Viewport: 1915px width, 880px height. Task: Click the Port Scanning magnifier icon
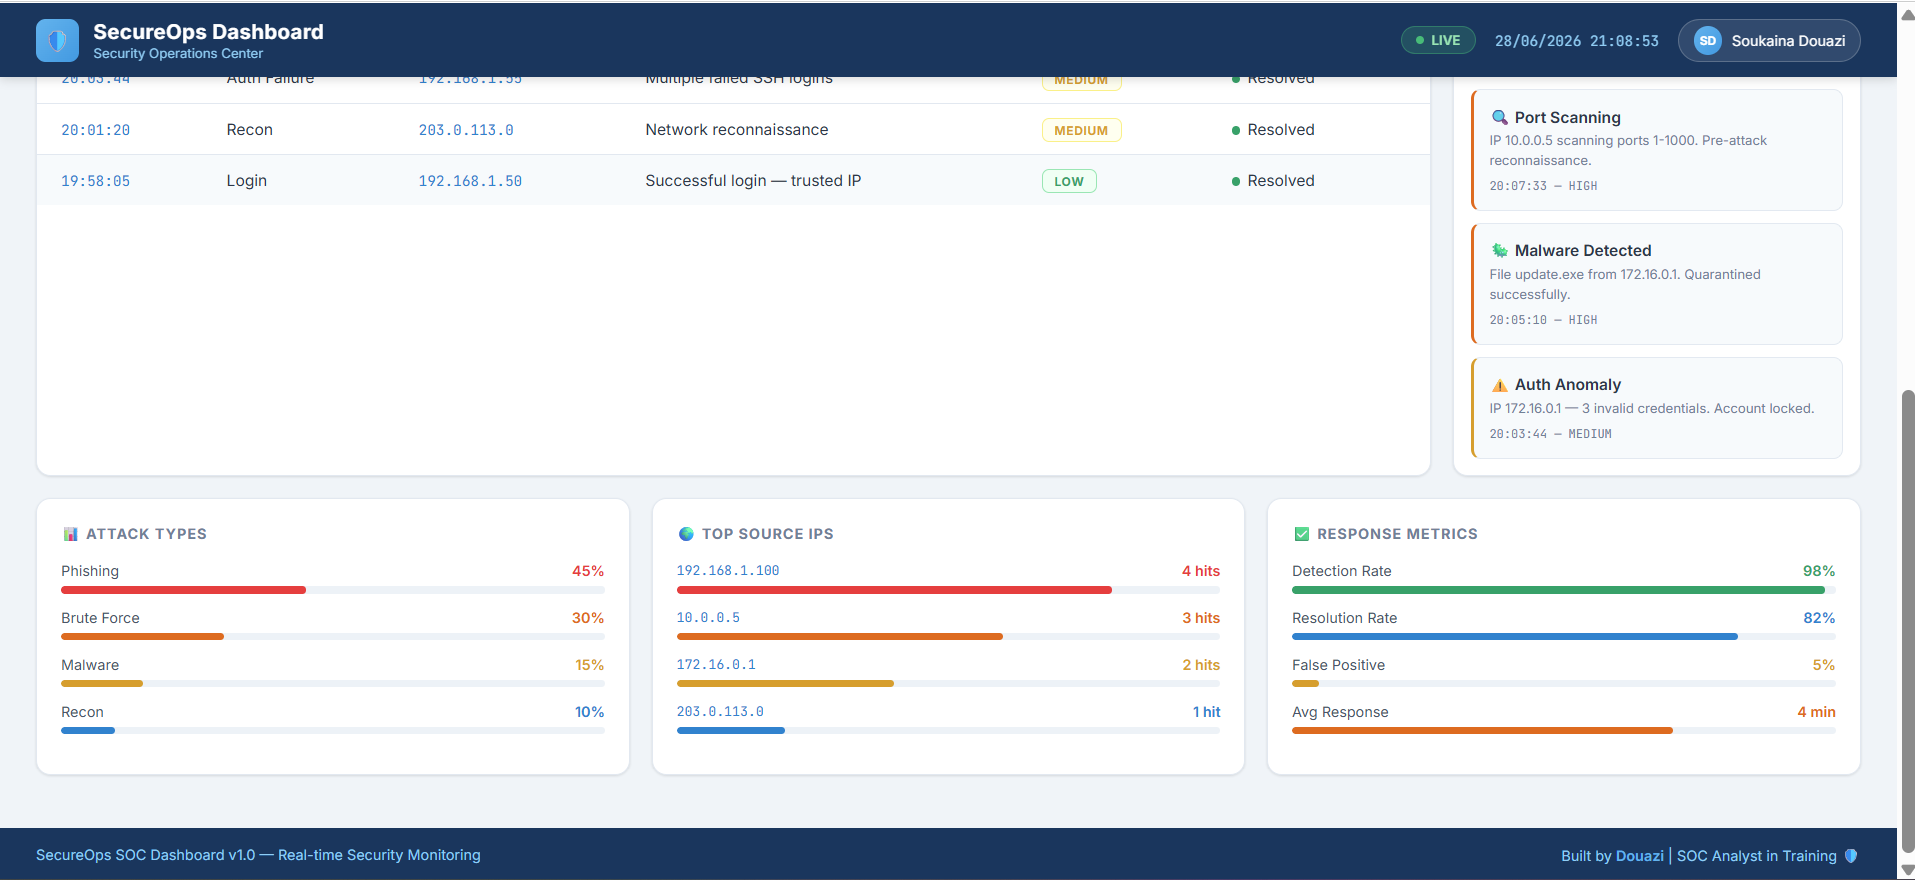[1499, 117]
